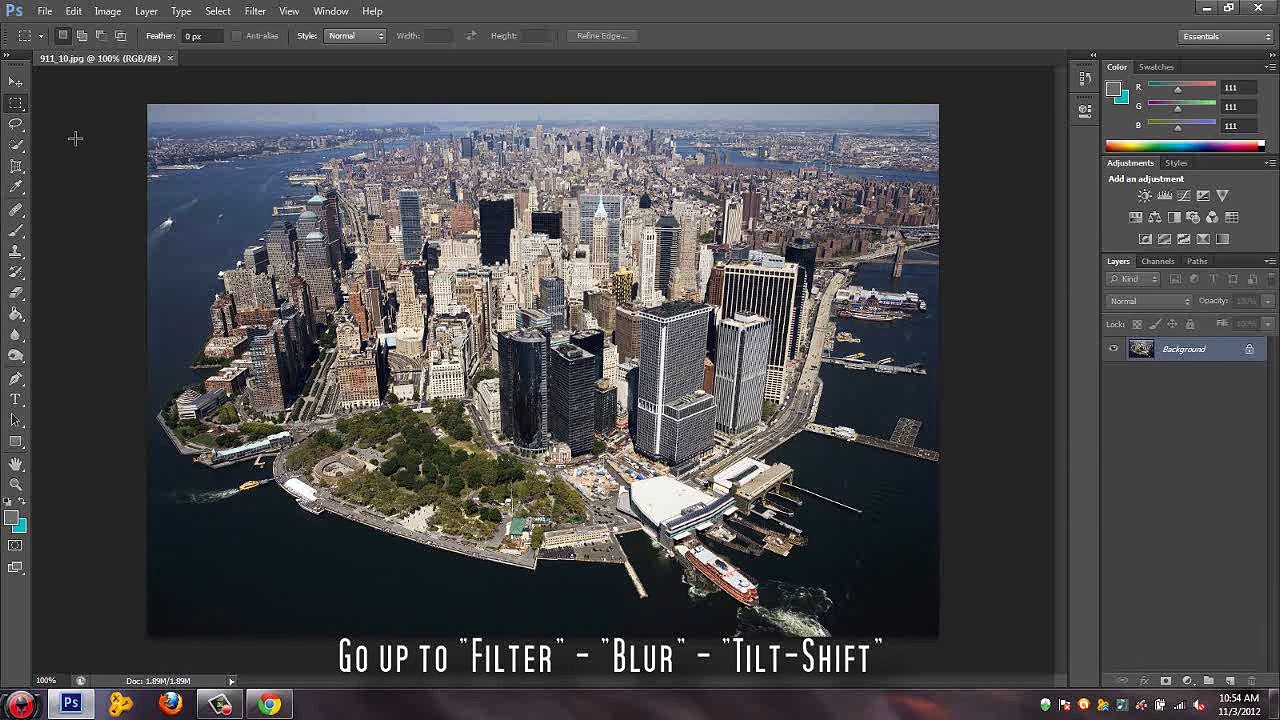This screenshot has width=1280, height=720.
Task: Toggle Edit in Quick Mask mode
Action: tap(15, 546)
